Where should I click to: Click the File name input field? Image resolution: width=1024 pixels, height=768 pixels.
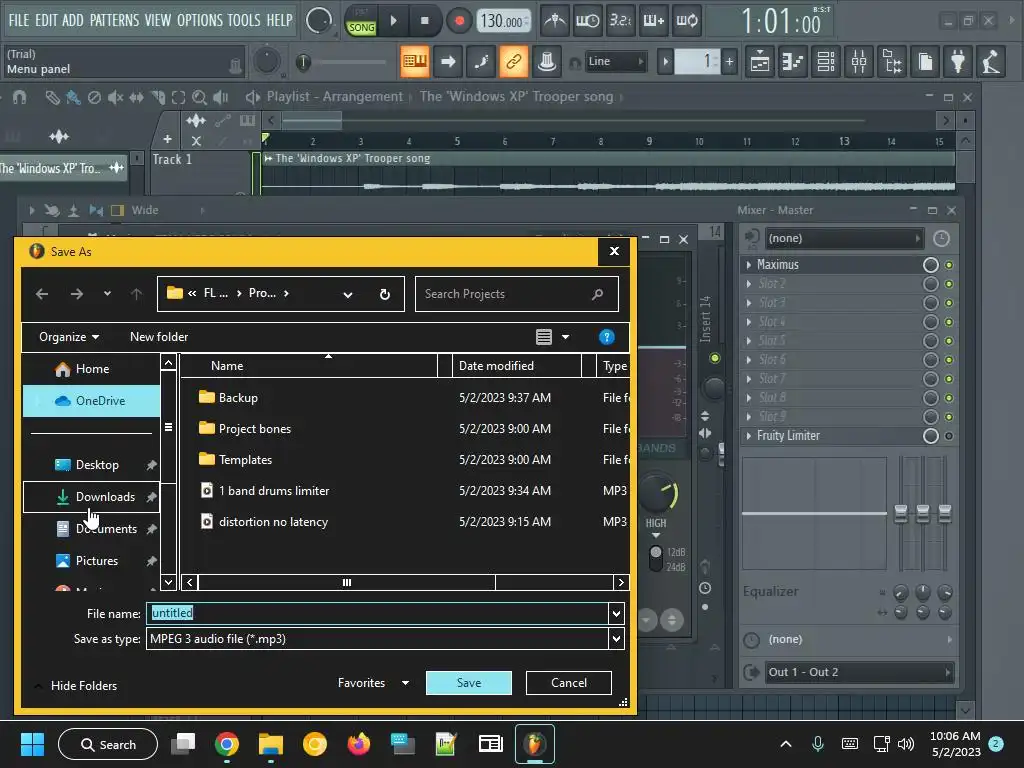click(x=377, y=613)
